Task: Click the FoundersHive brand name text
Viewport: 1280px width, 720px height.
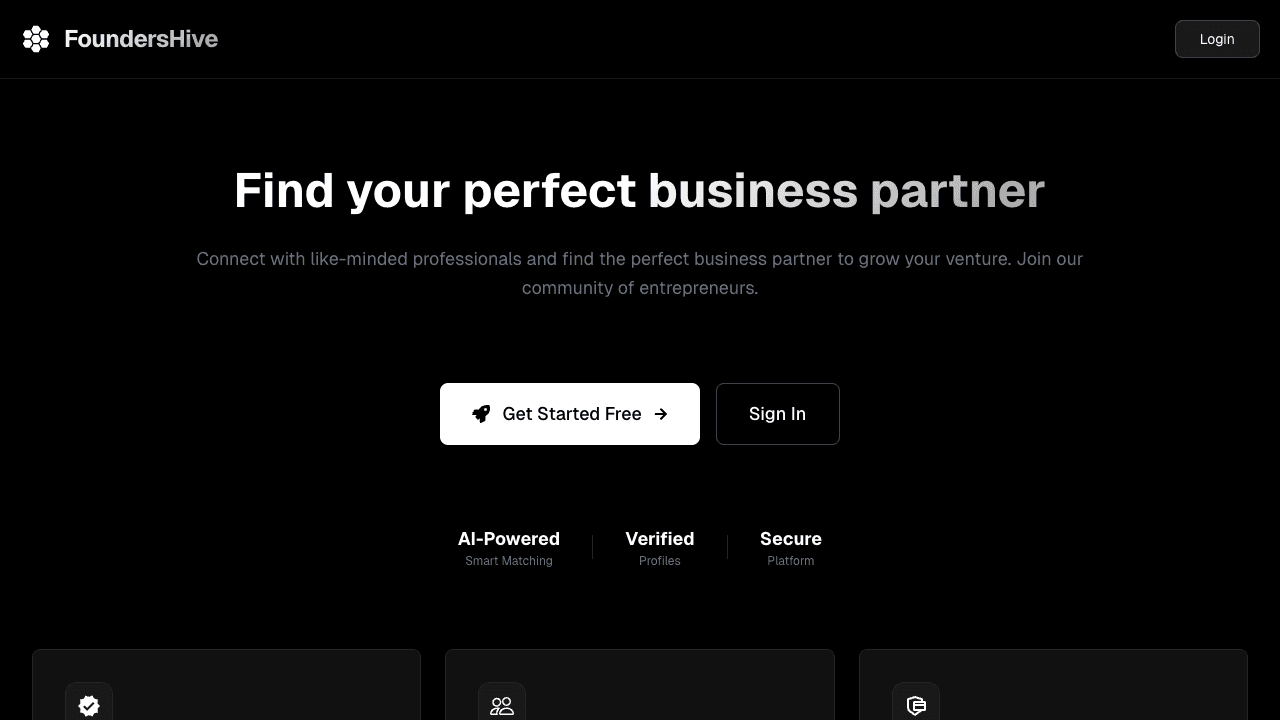Action: point(141,39)
